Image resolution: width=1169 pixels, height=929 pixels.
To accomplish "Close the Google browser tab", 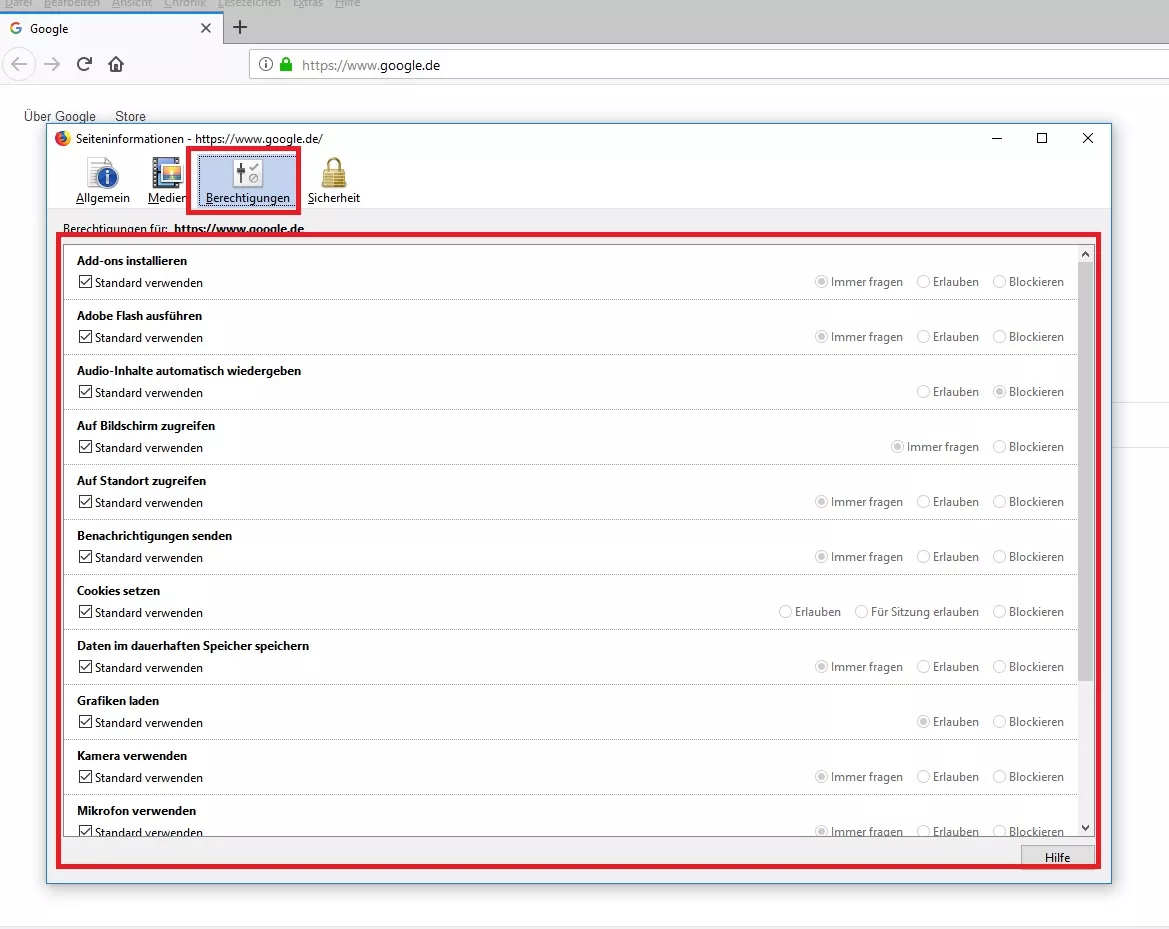I will coord(207,28).
